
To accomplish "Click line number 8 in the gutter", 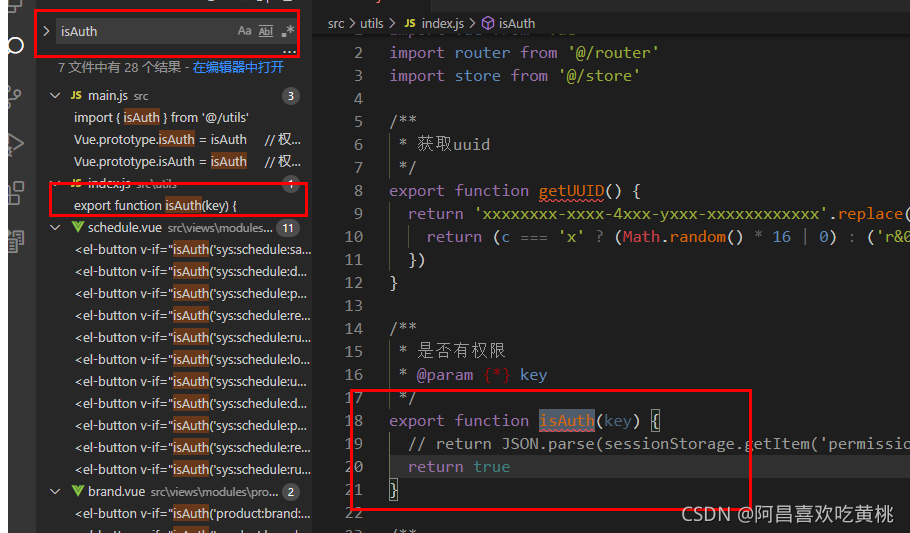I will pyautogui.click(x=358, y=191).
